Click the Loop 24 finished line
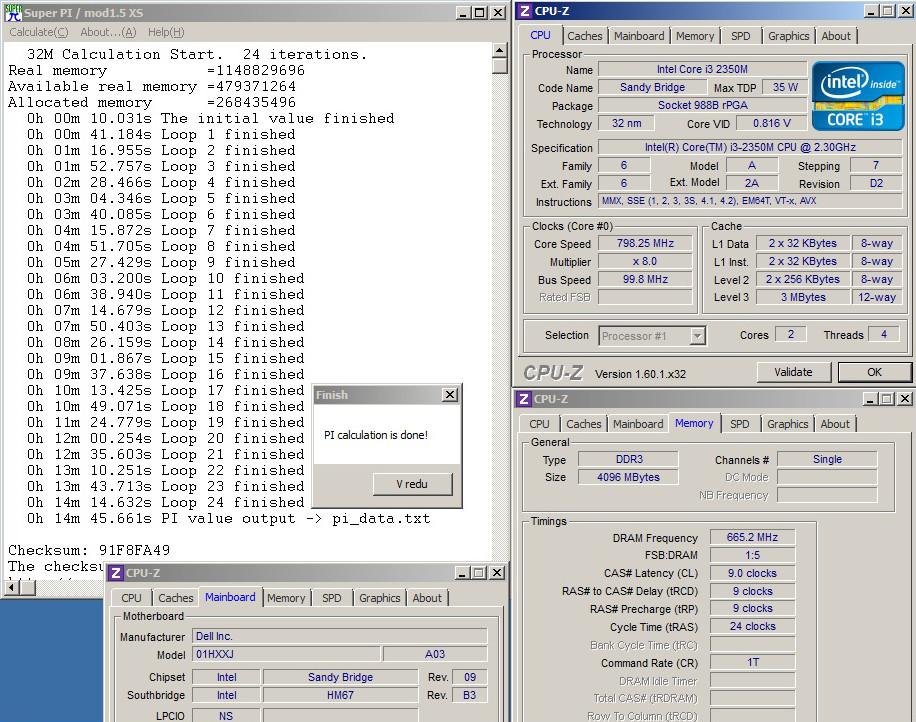 point(165,502)
